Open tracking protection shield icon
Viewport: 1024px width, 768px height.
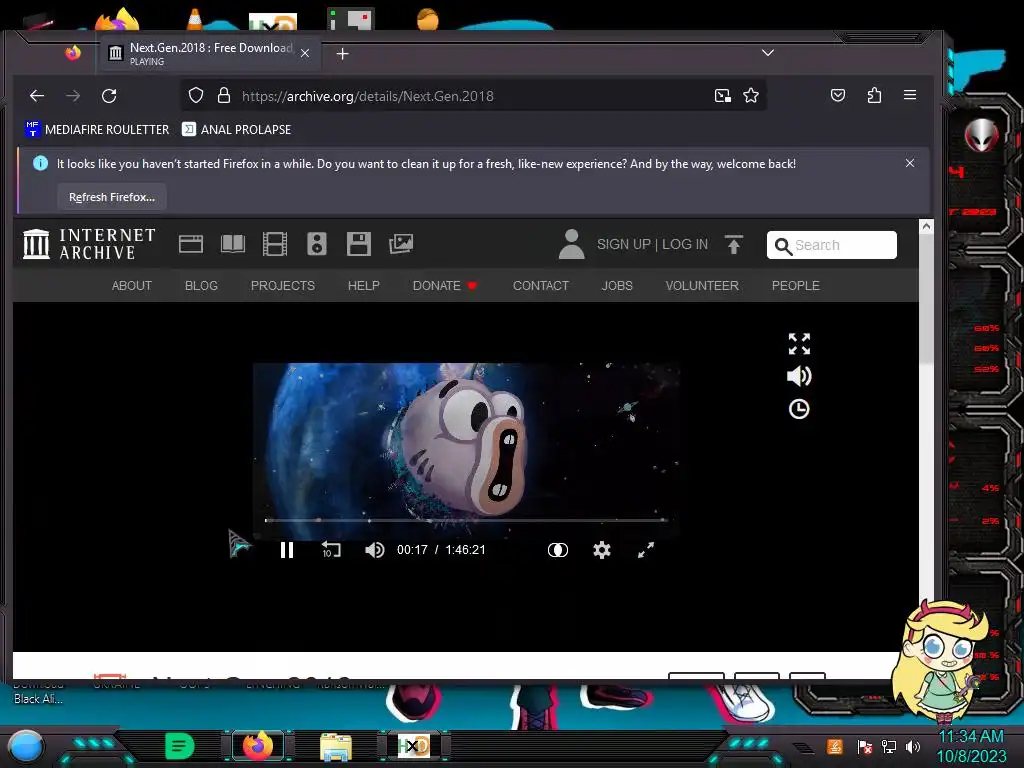pos(196,95)
